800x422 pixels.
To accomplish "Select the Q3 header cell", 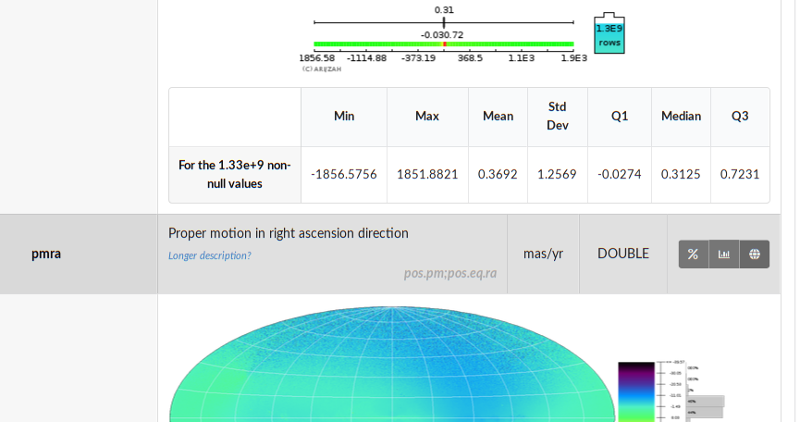I will click(740, 117).
